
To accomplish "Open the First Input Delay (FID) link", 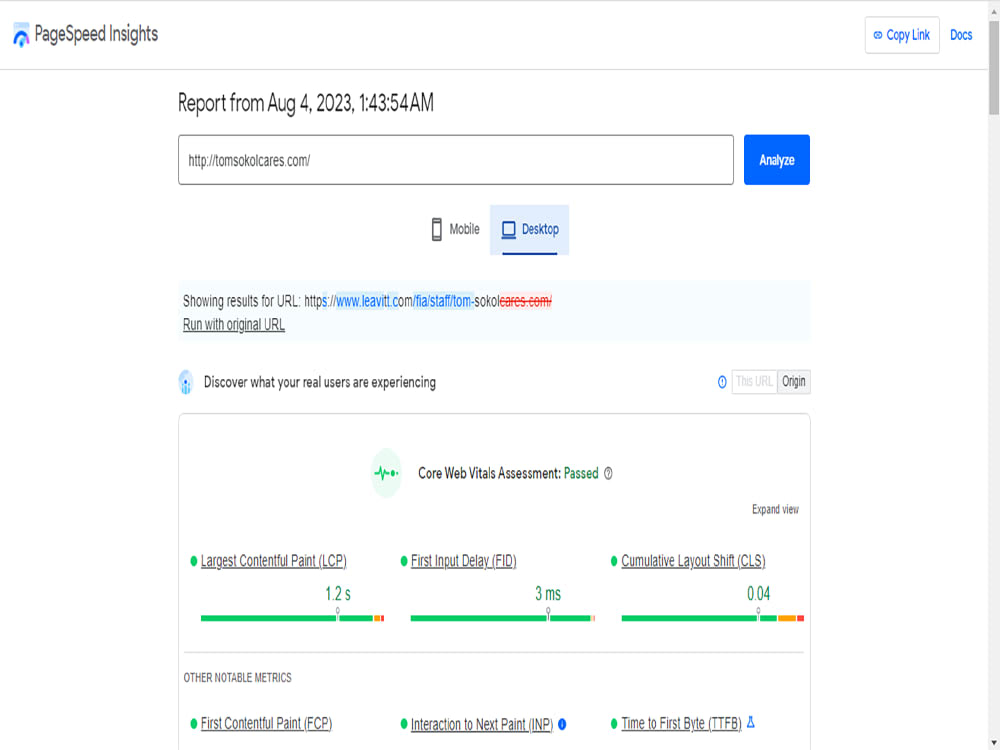I will [464, 561].
